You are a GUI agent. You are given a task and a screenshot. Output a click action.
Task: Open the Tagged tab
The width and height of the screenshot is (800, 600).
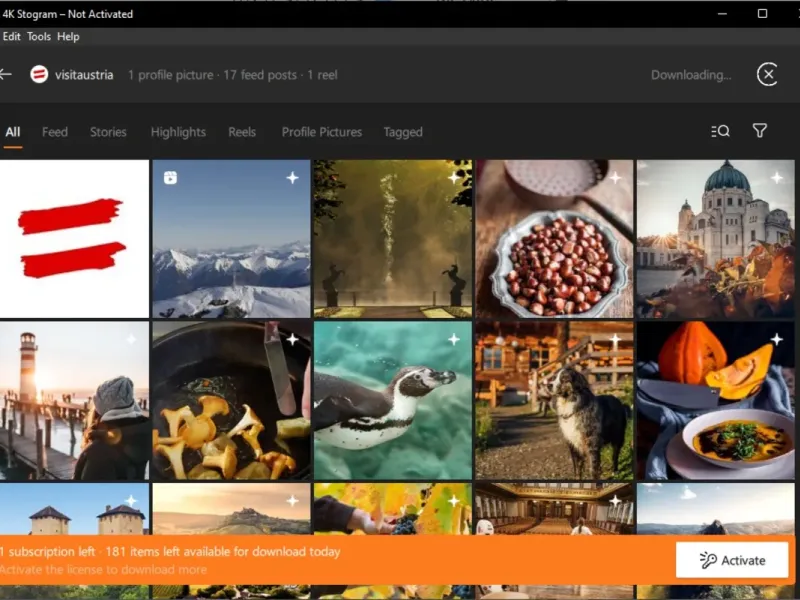403,132
